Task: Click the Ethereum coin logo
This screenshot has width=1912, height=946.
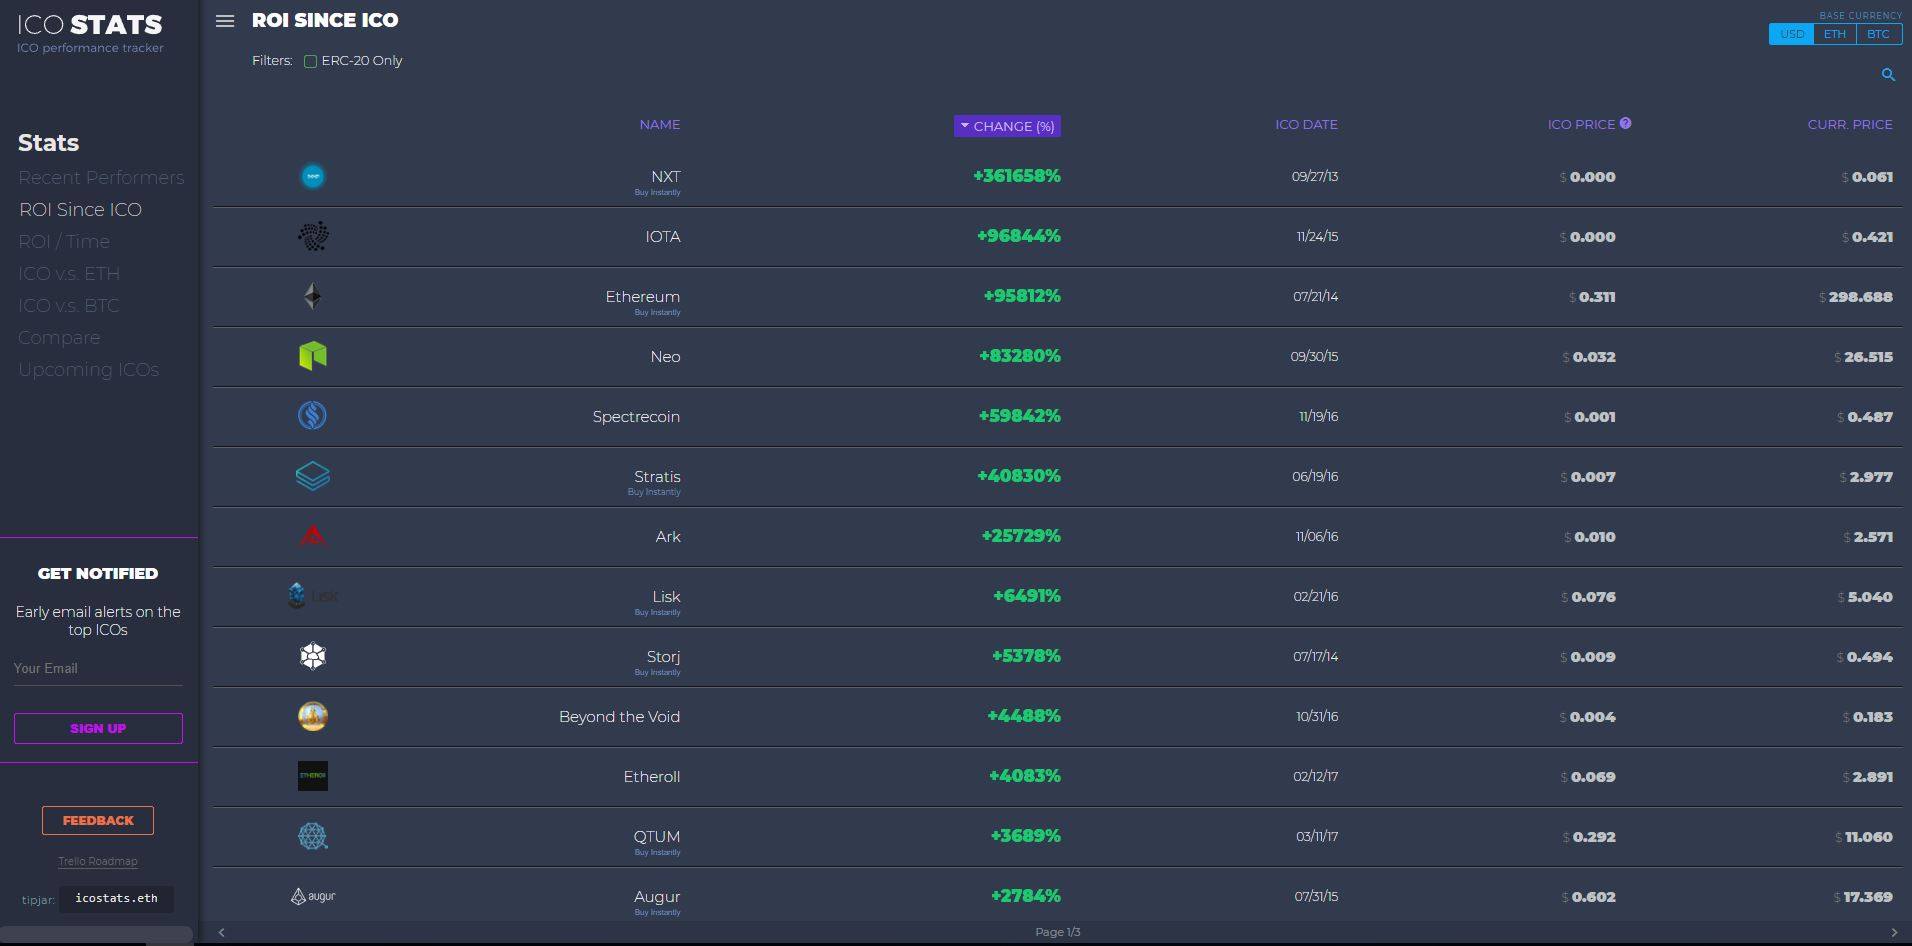Action: coord(313,296)
